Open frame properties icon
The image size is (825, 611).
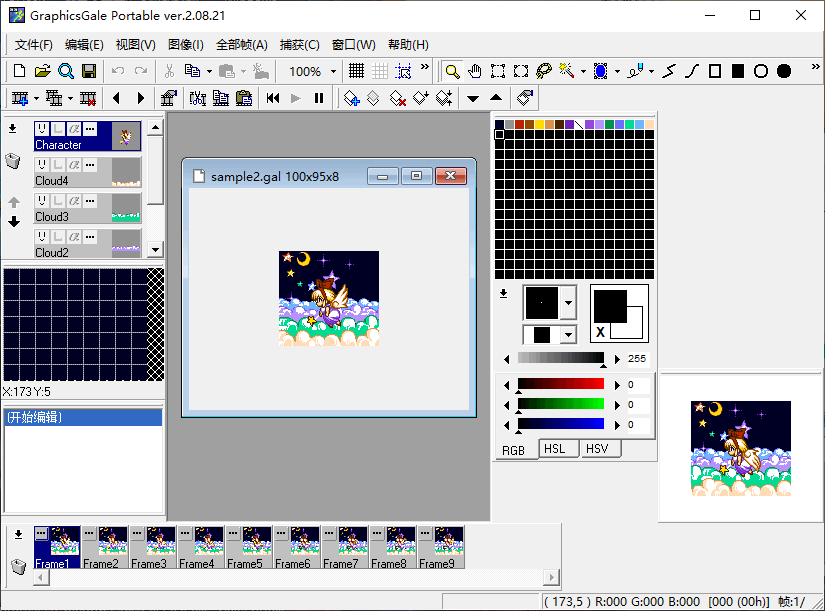coord(168,98)
